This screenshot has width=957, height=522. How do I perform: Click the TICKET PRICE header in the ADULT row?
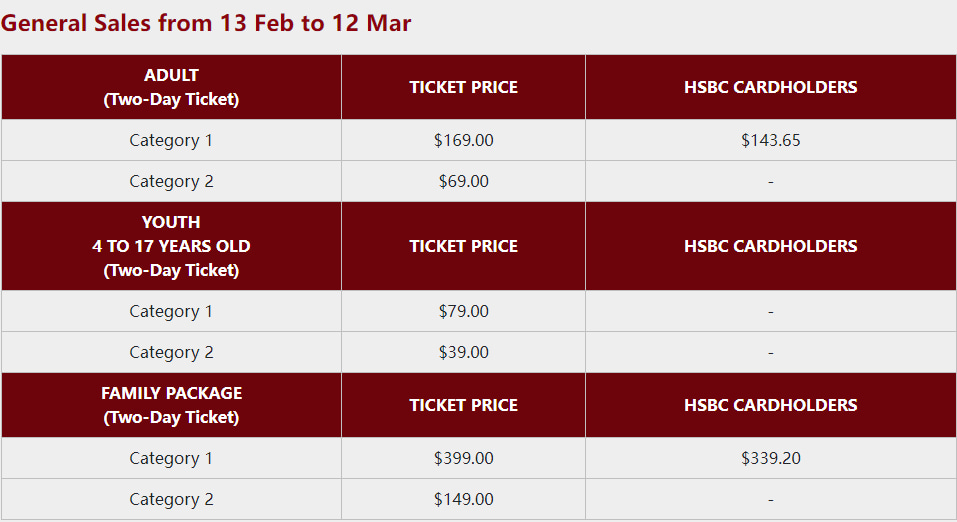coord(463,87)
